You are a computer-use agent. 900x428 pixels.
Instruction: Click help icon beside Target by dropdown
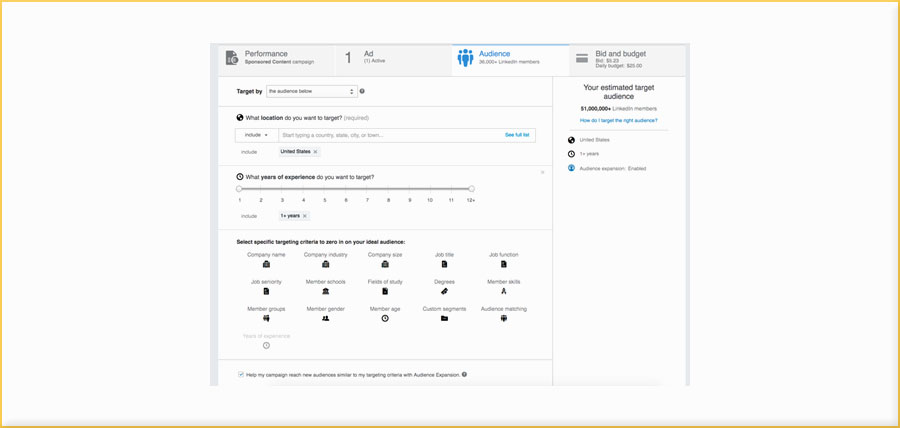[x=362, y=91]
